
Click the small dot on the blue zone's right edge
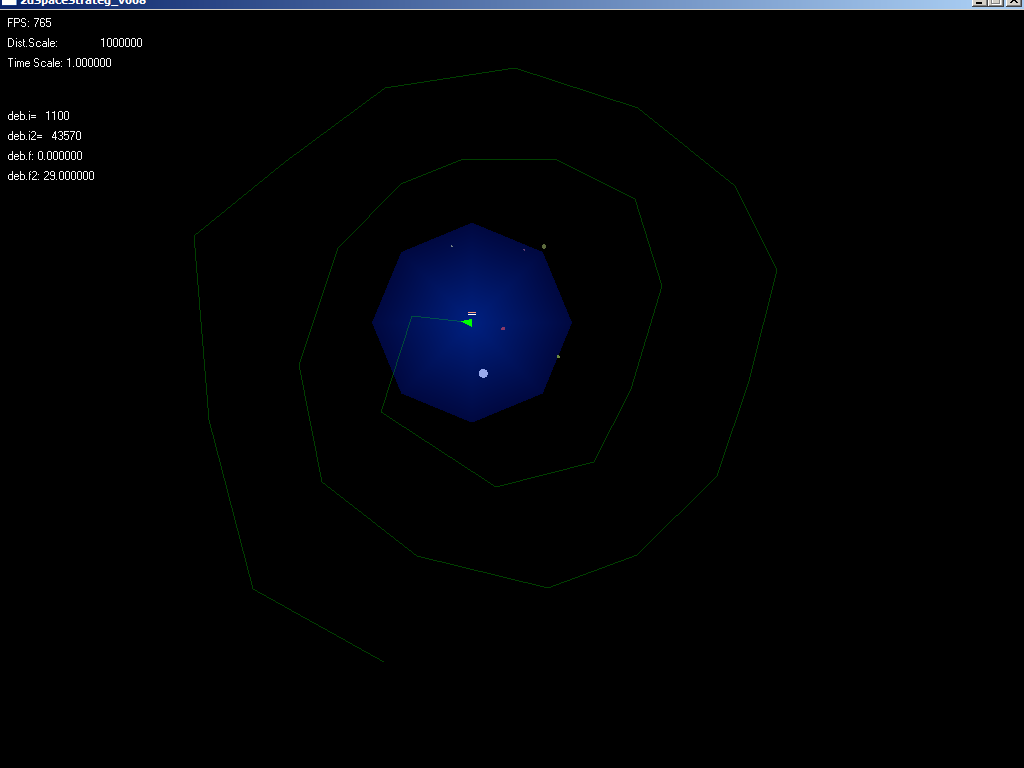558,356
